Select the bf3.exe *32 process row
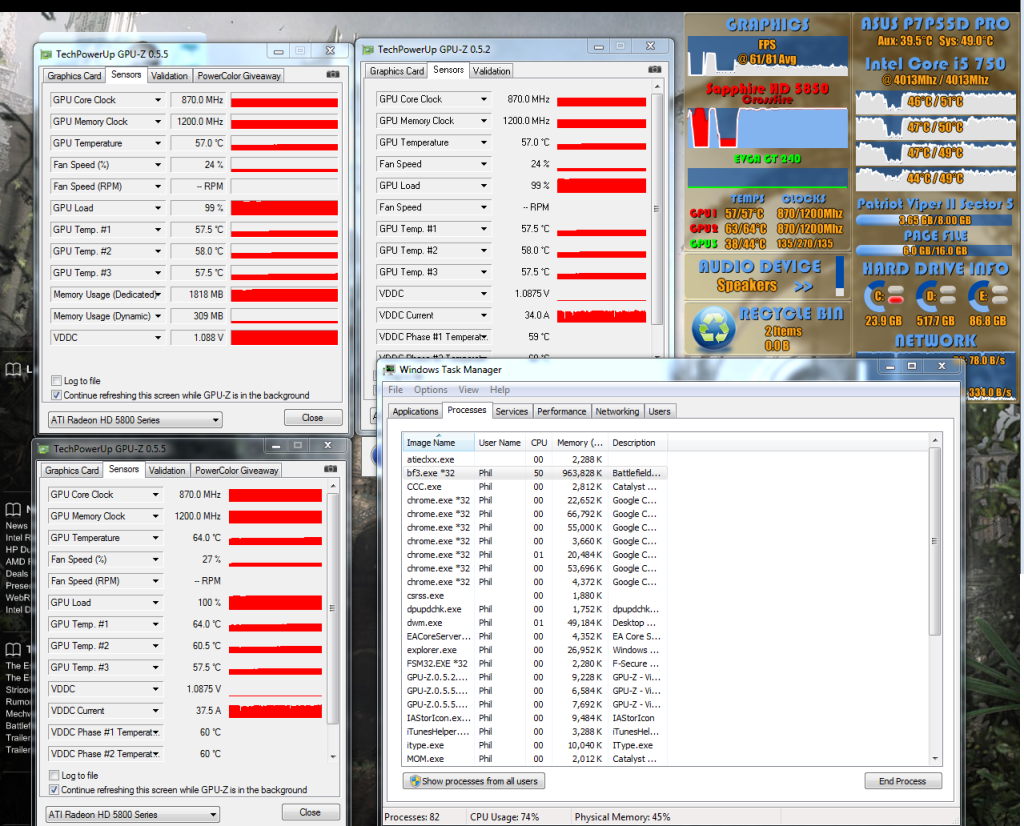Screen dimensions: 1024x826 point(534,473)
